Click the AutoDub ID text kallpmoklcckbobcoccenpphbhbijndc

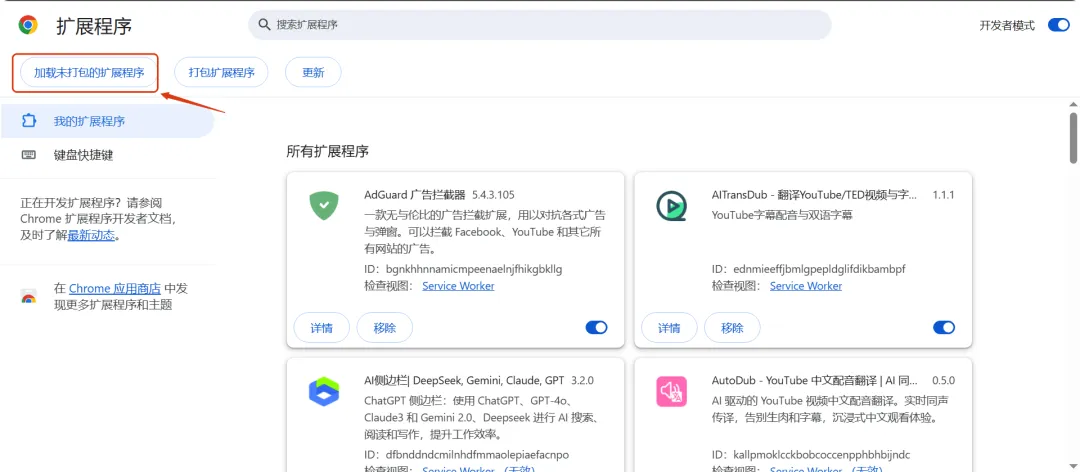(822, 455)
